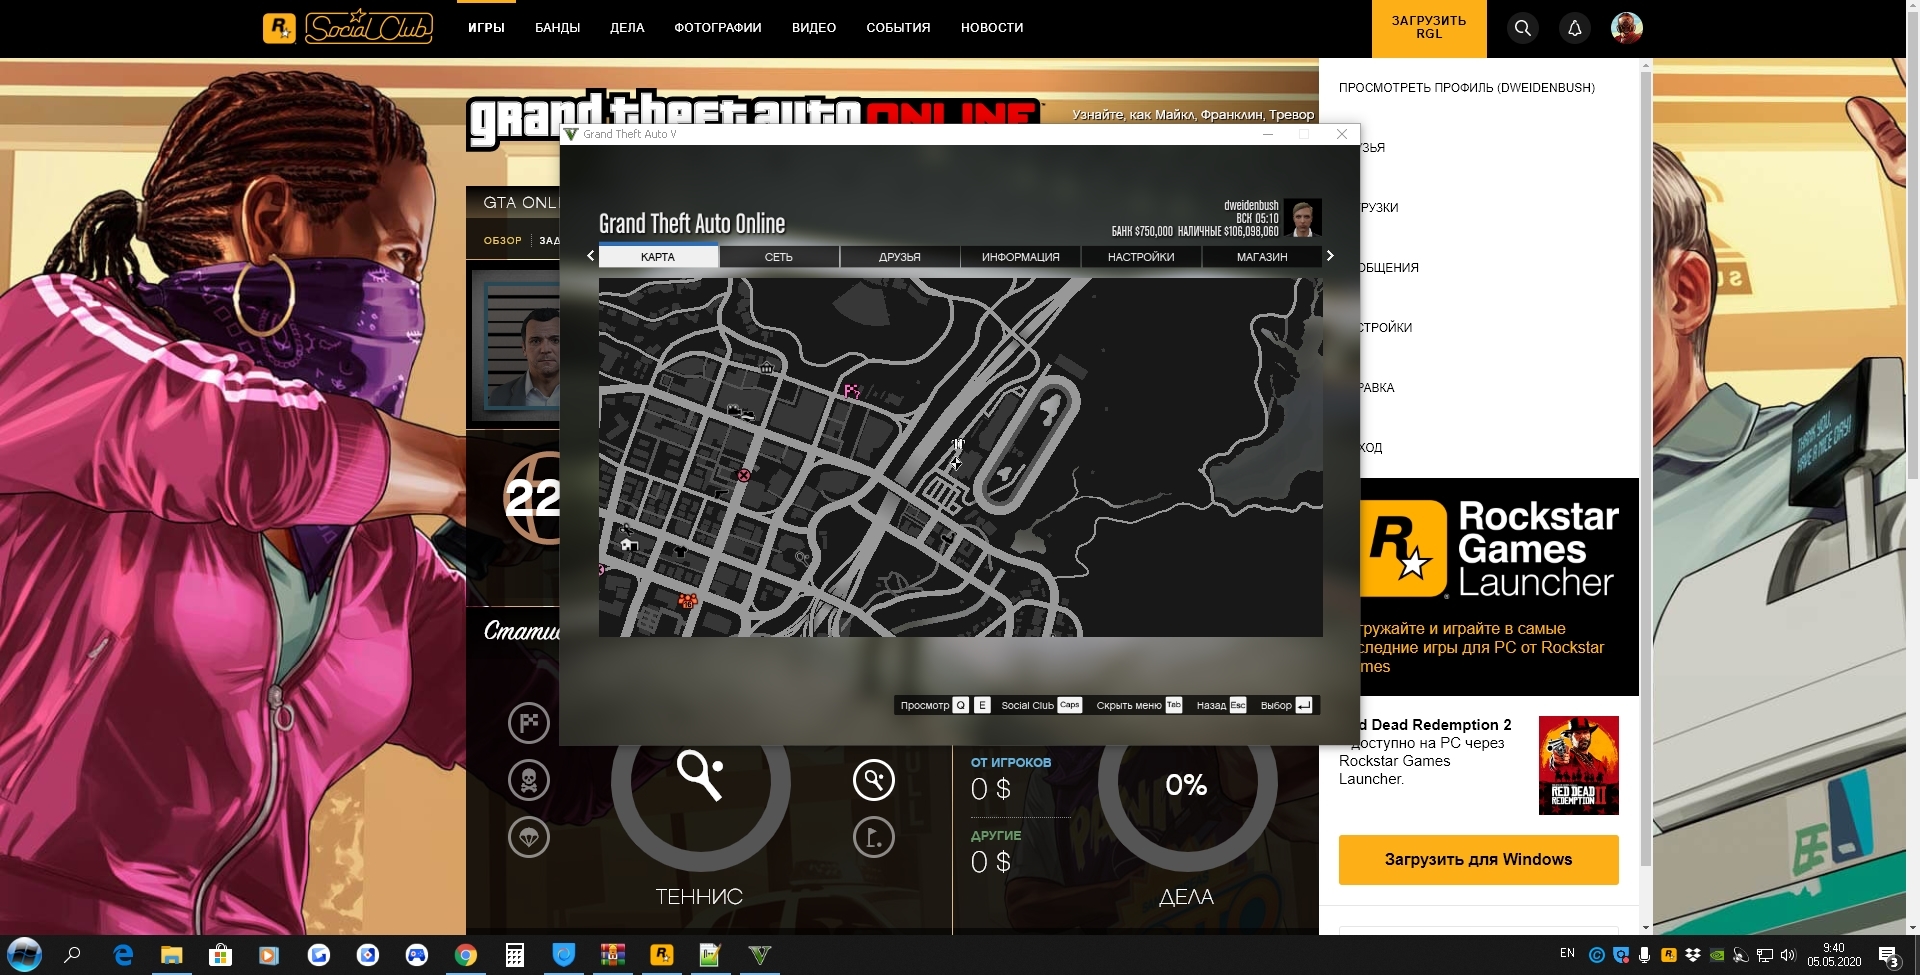Click the large ТЕННИС circle icon
Image resolution: width=1920 pixels, height=975 pixels.
700,780
